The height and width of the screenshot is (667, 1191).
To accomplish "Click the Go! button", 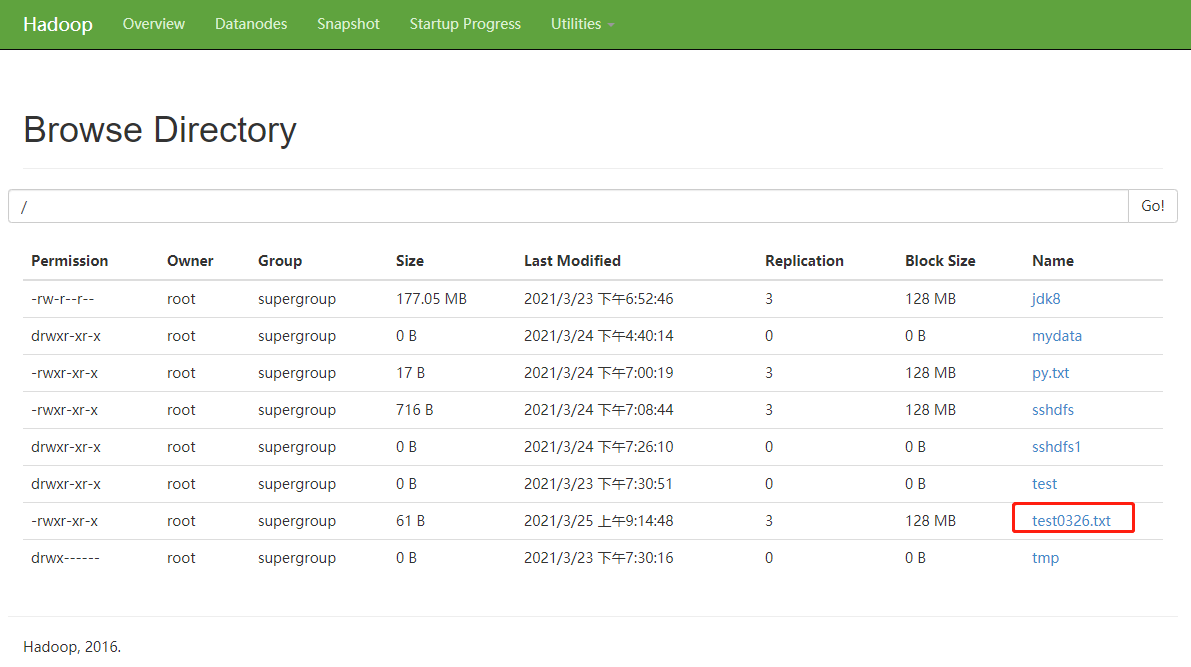I will (x=1152, y=206).
